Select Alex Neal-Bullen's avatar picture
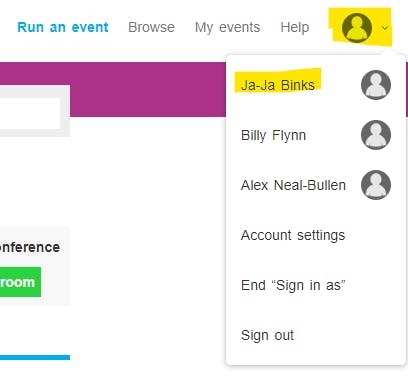This screenshot has width=408, height=376. 376,185
